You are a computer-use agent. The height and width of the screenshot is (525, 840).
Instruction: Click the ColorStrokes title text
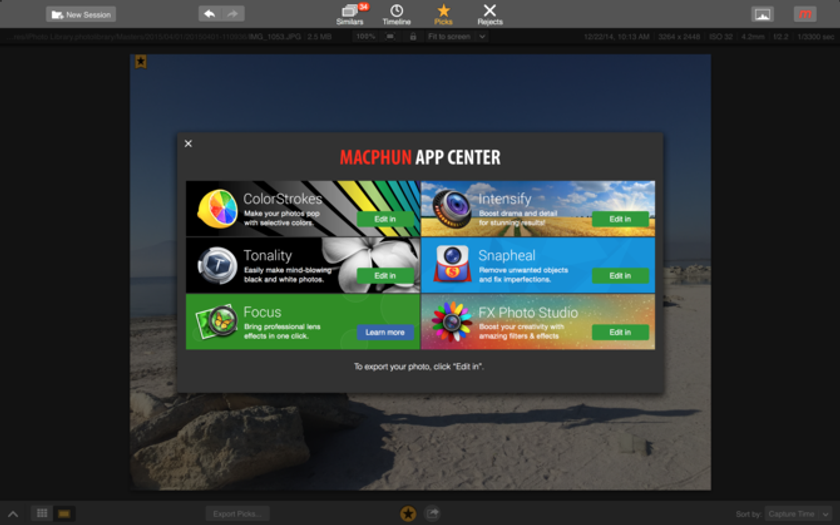[283, 199]
